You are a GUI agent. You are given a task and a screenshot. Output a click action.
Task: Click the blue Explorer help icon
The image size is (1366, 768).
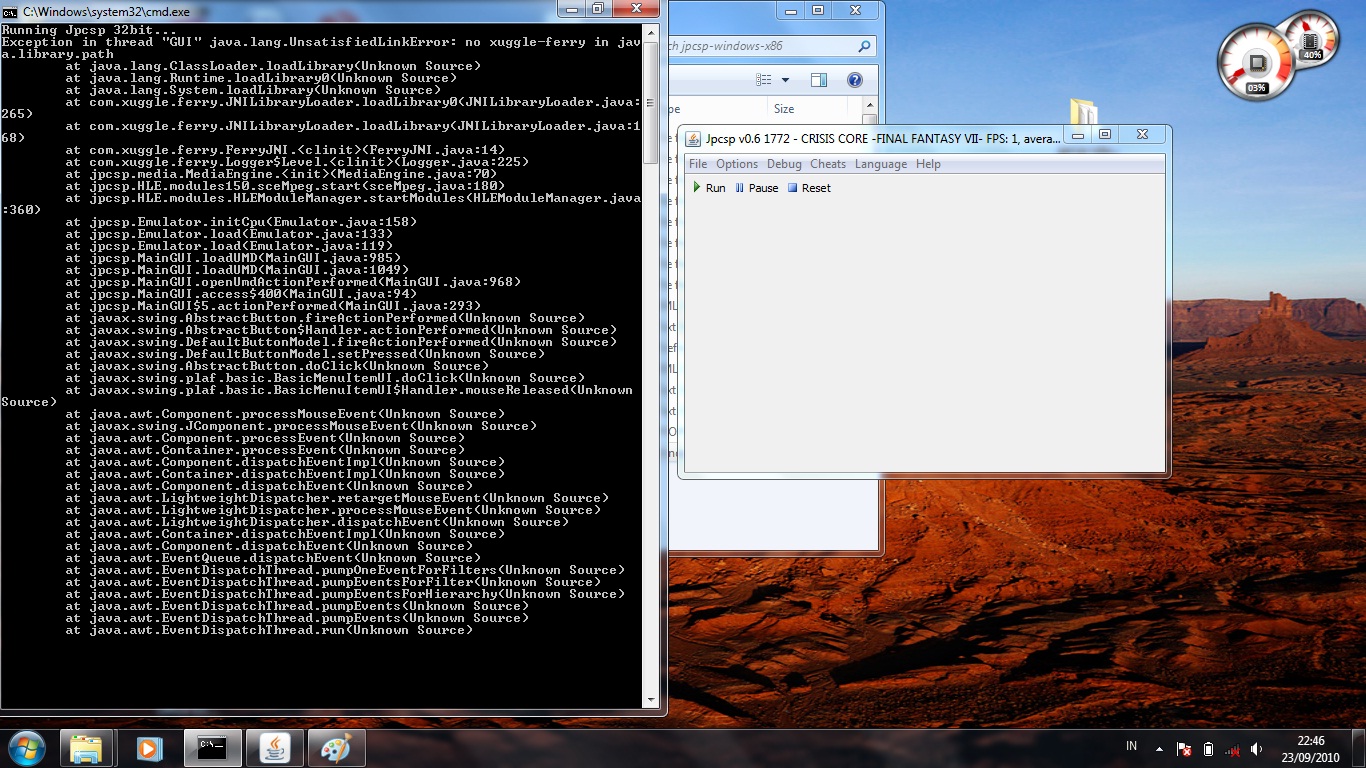855,80
